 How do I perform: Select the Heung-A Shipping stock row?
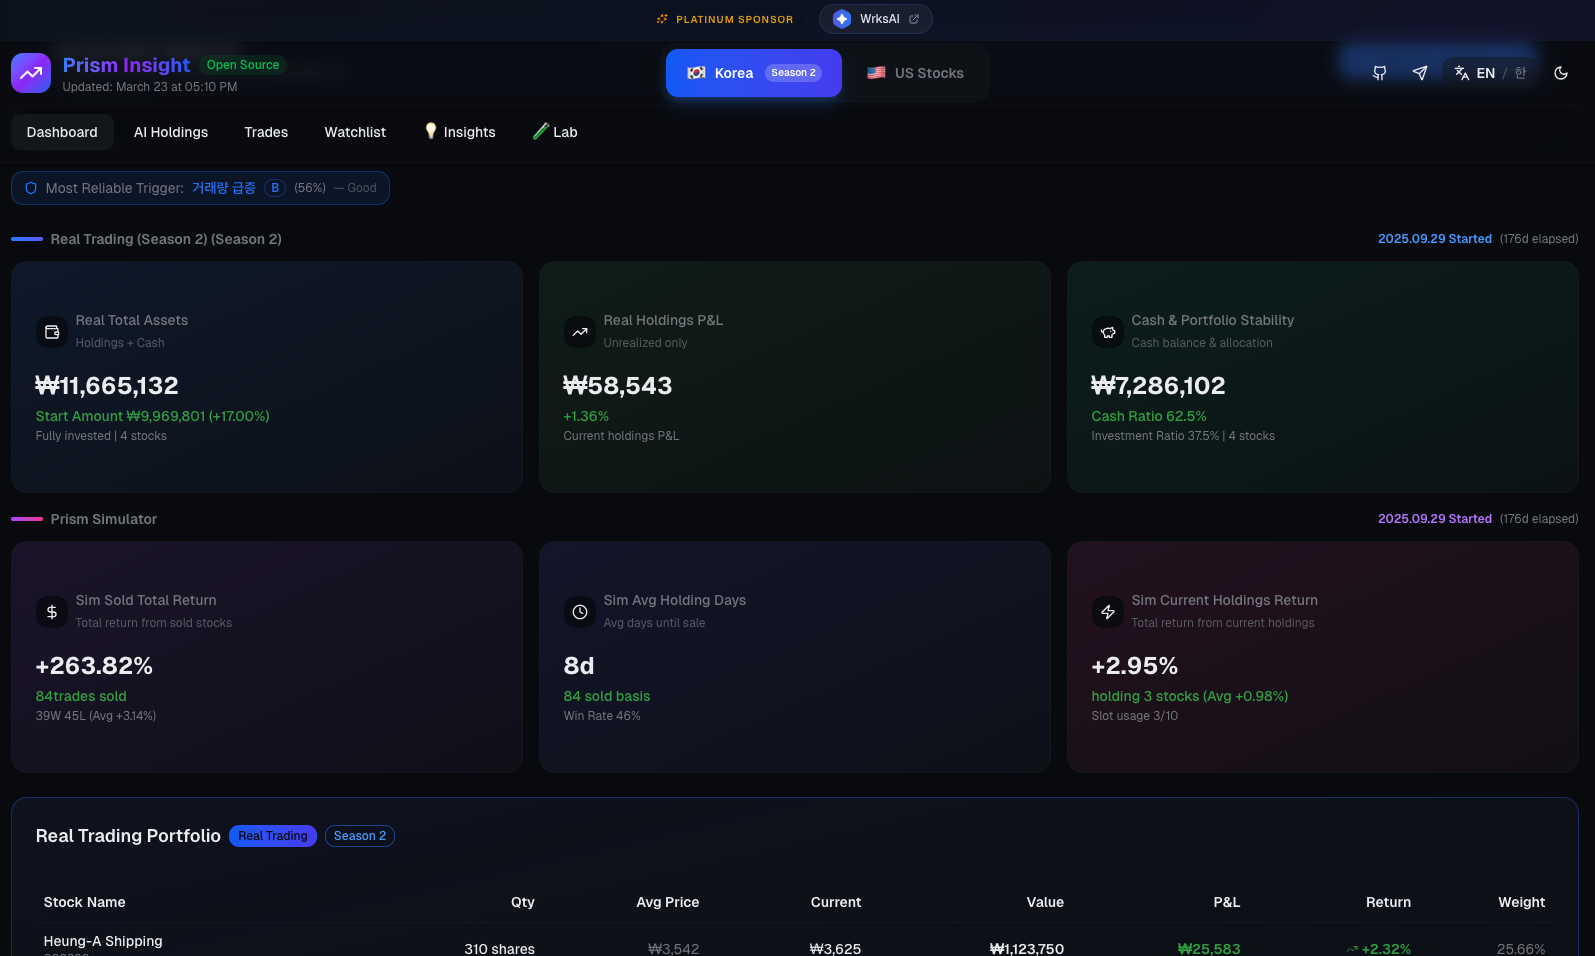103,942
